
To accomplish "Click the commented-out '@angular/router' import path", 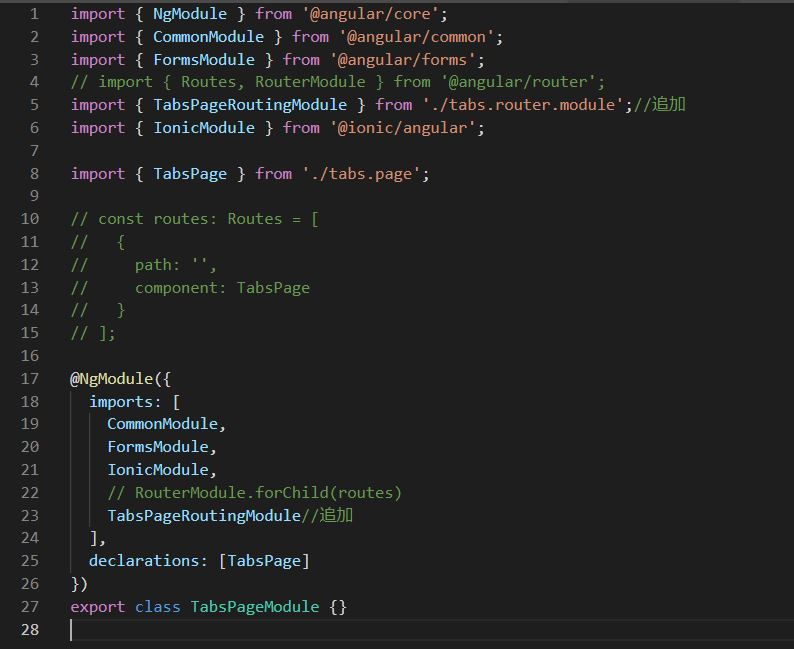I will [521, 82].
